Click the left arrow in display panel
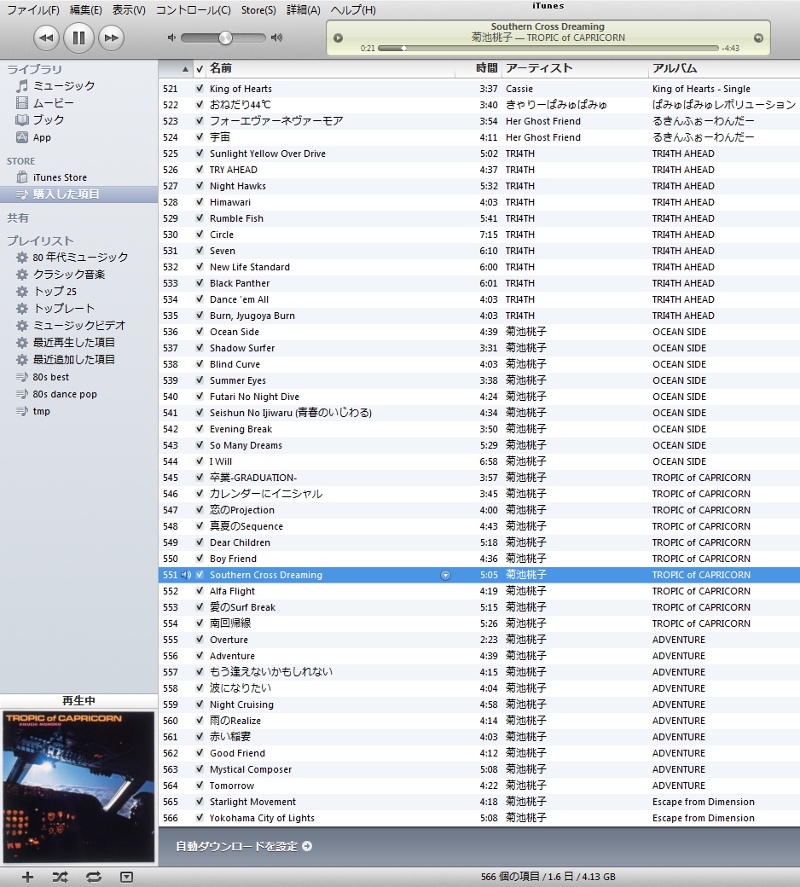This screenshot has width=800, height=887. (x=338, y=38)
